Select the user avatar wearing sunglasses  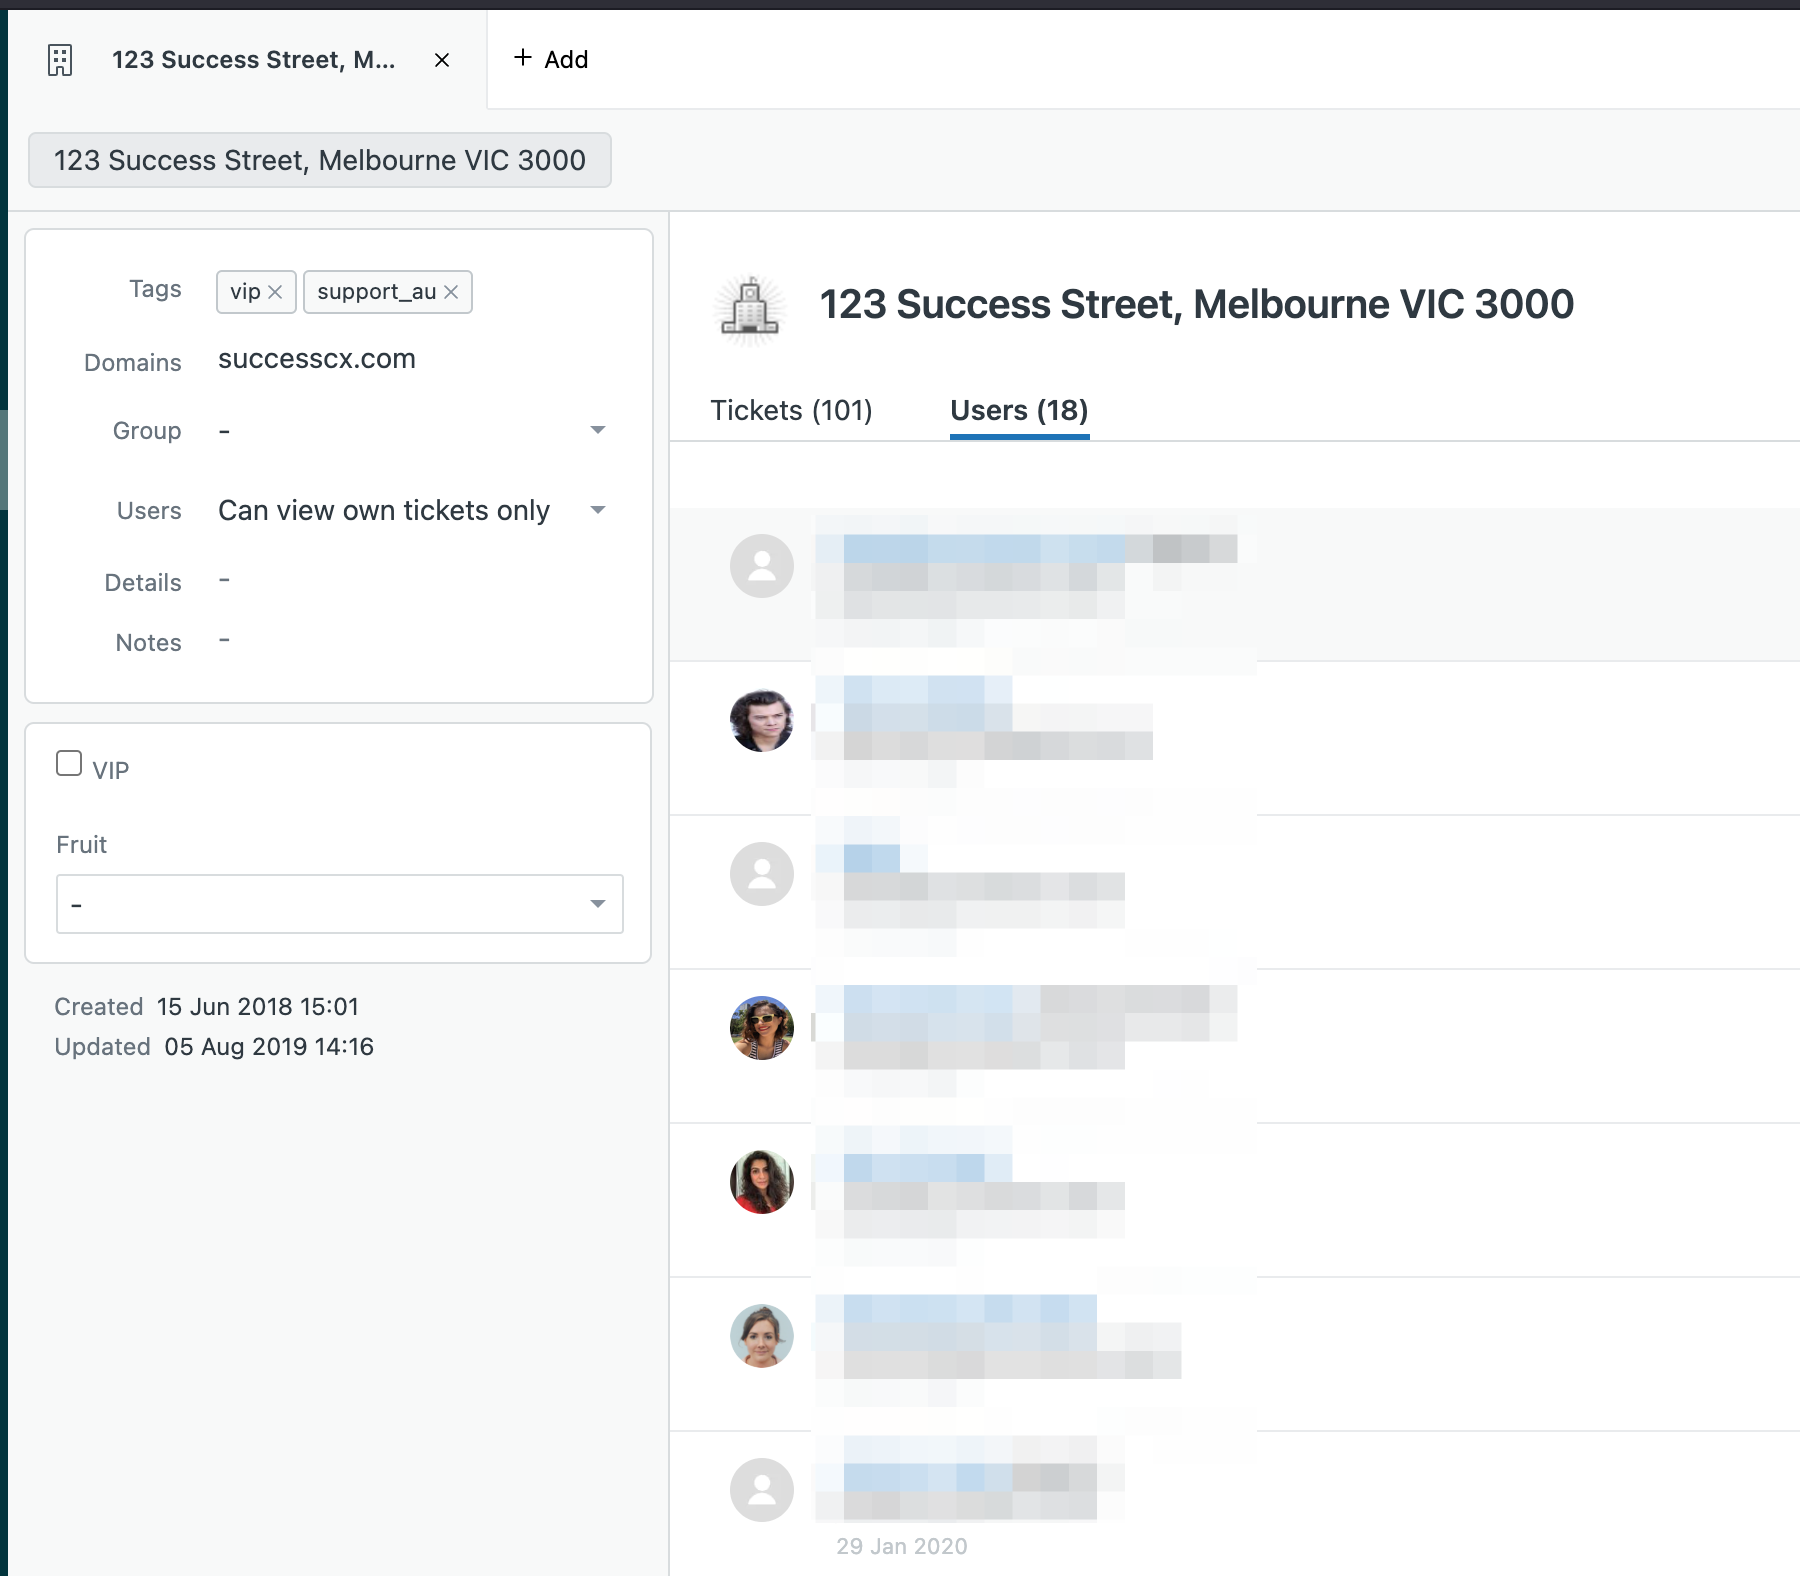click(x=761, y=1028)
